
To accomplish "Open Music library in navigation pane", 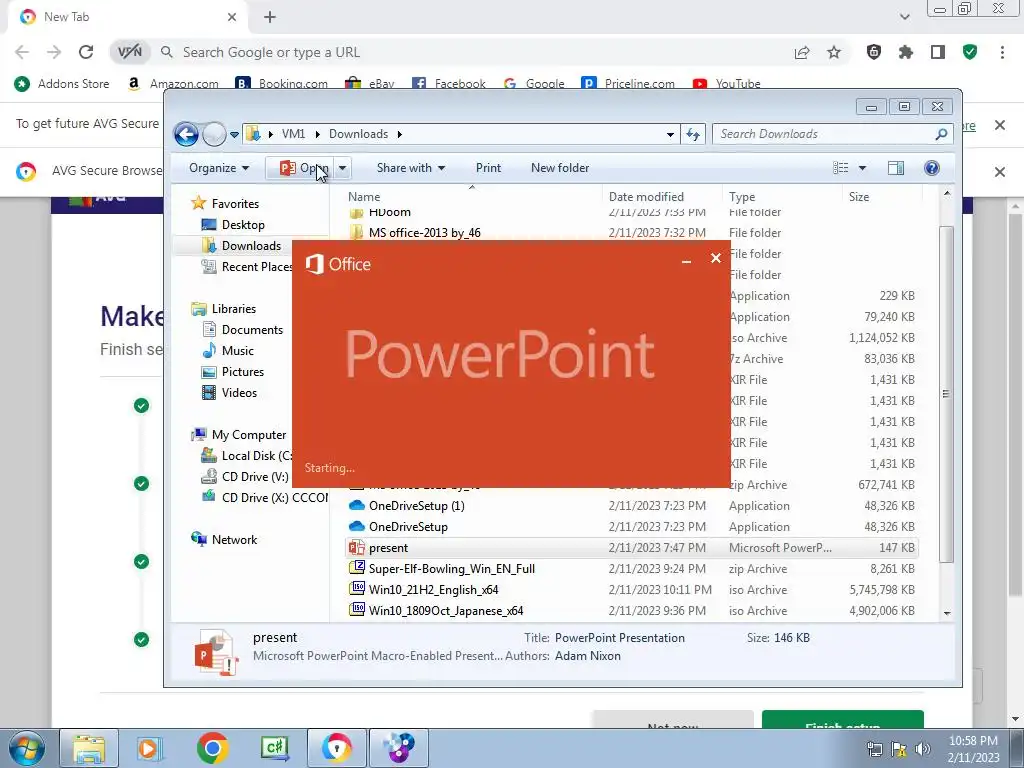I will [x=237, y=351].
